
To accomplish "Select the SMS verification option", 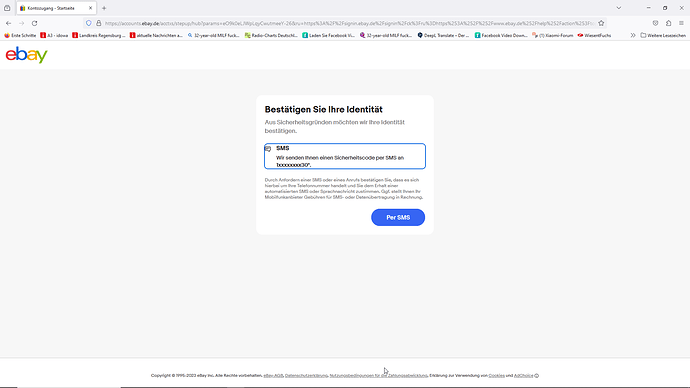I will point(345,156).
